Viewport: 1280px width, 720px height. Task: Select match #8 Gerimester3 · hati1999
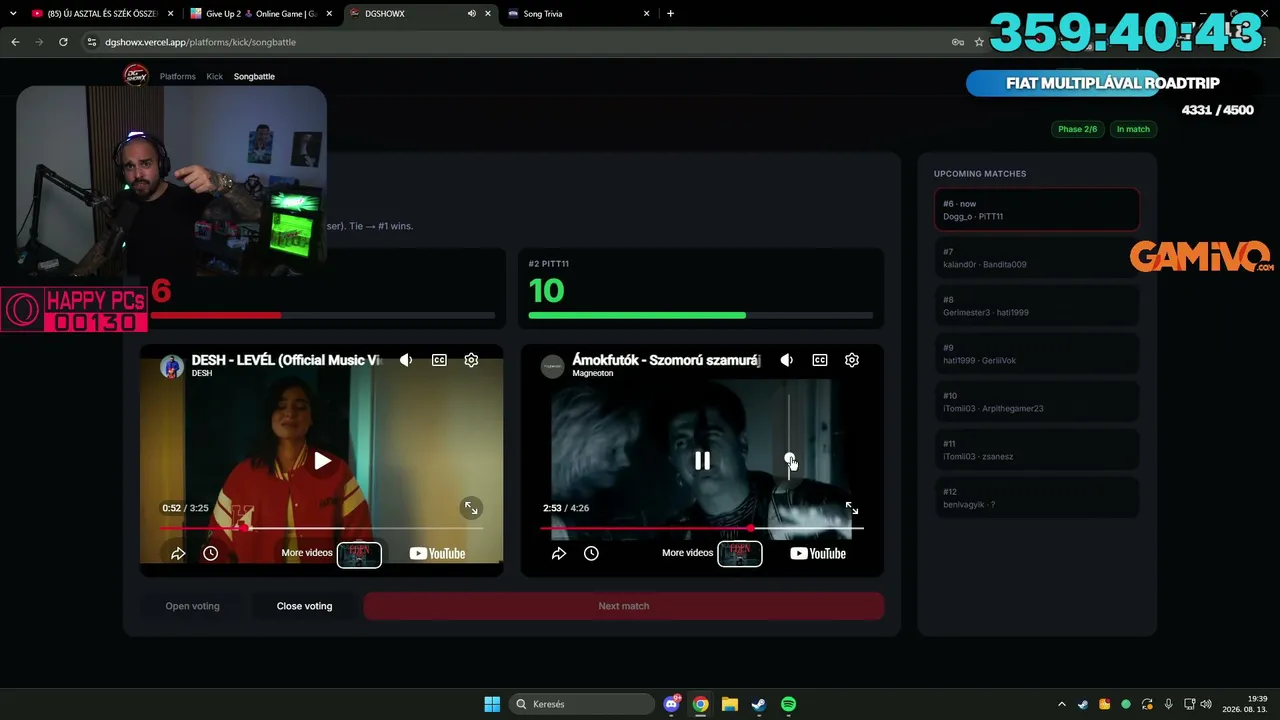click(x=1037, y=306)
